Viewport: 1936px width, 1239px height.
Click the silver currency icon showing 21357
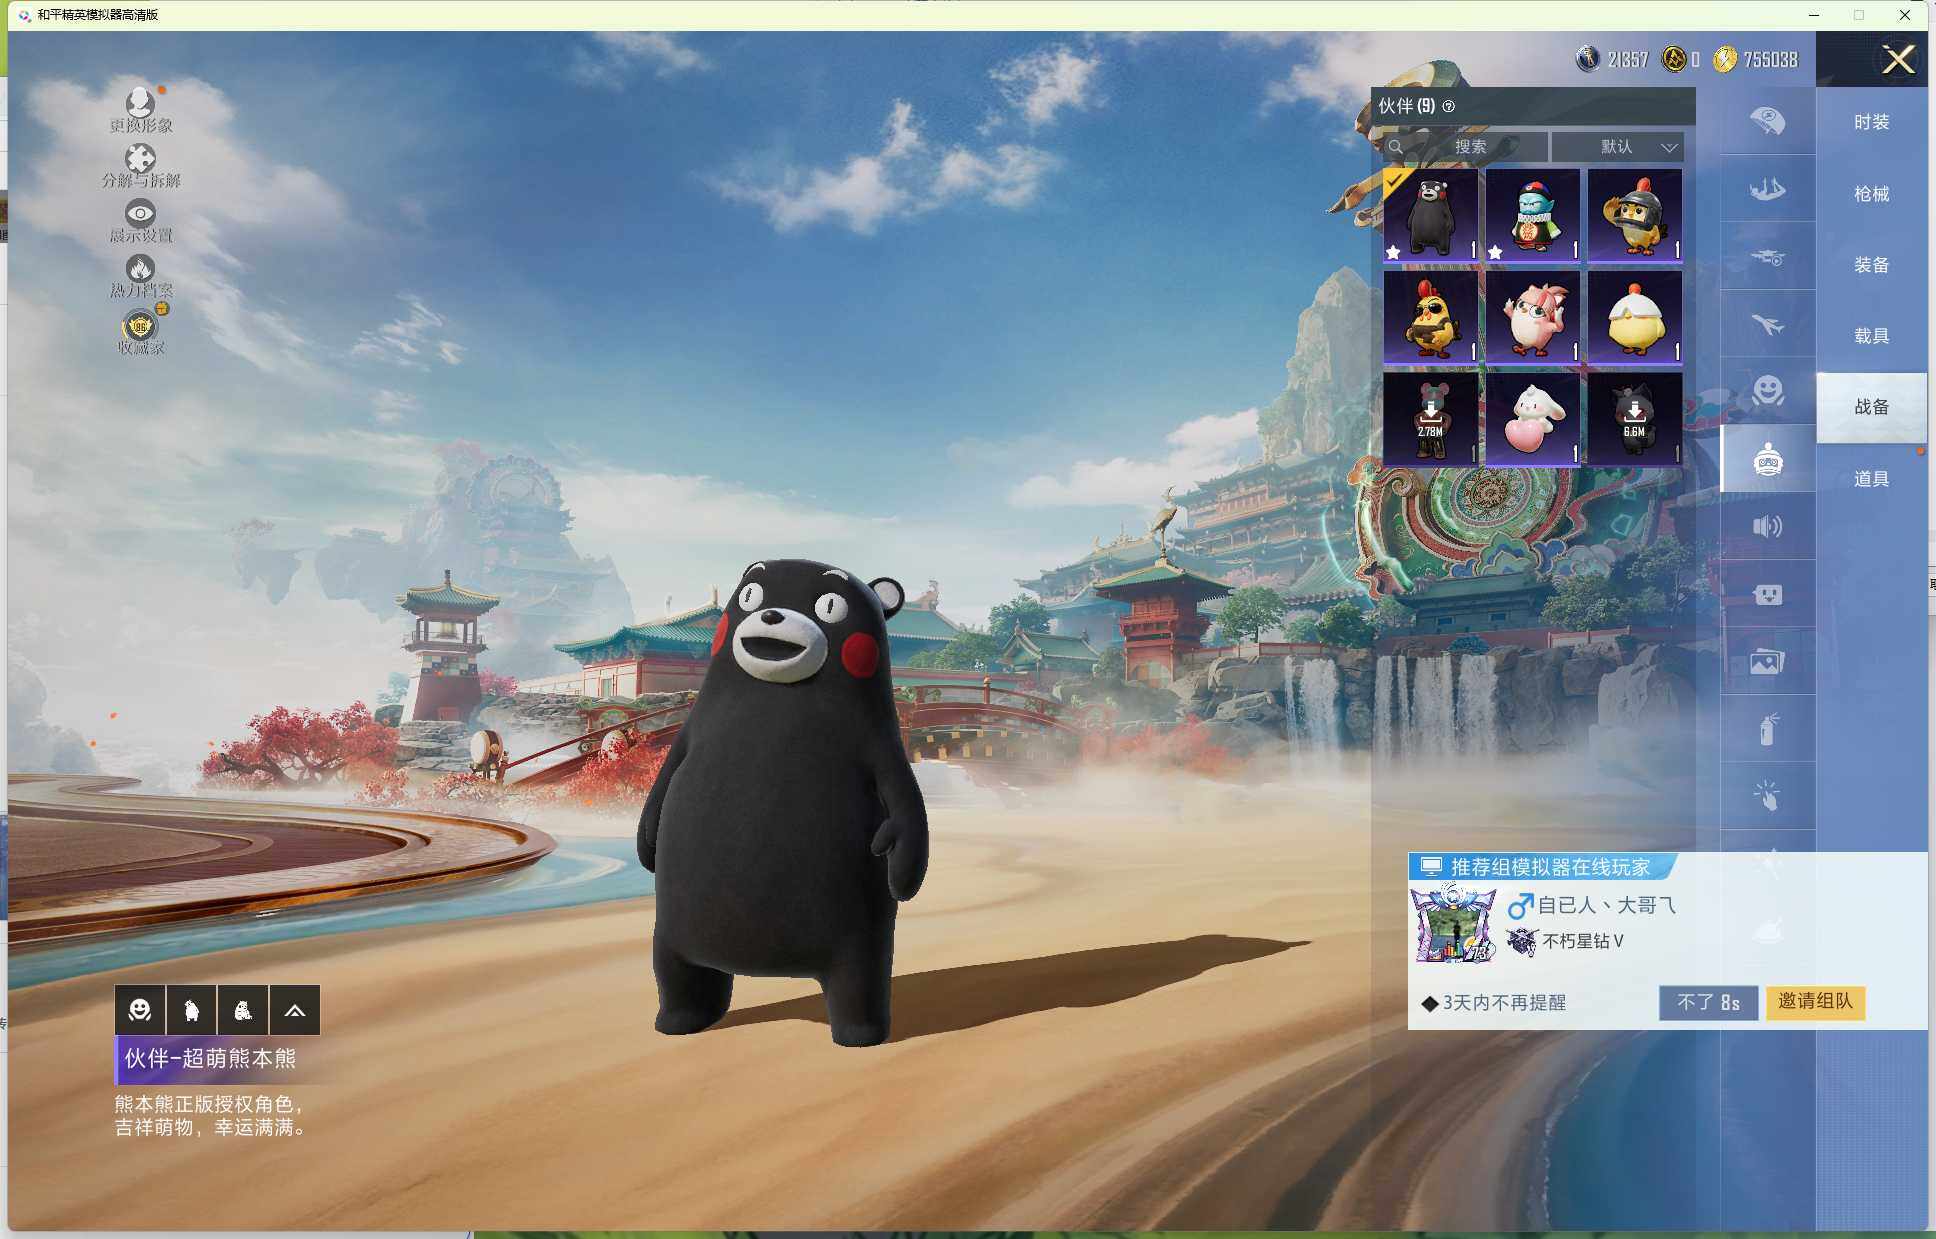coord(1588,59)
